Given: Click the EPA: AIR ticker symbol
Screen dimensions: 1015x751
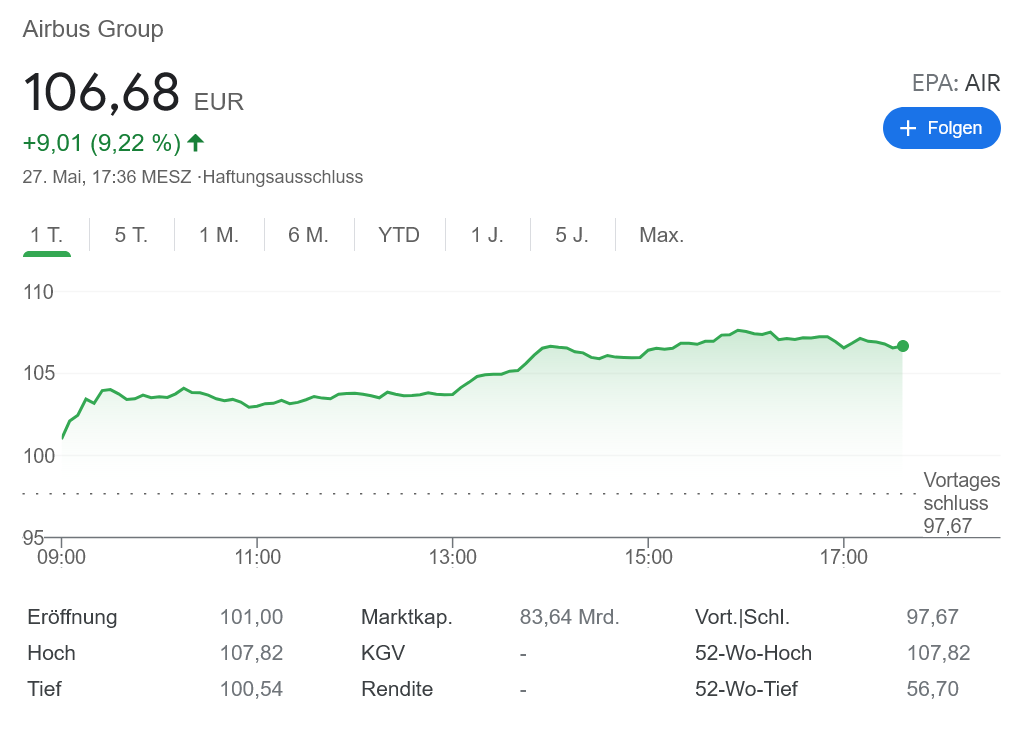Looking at the screenshot, I should coord(956,83).
